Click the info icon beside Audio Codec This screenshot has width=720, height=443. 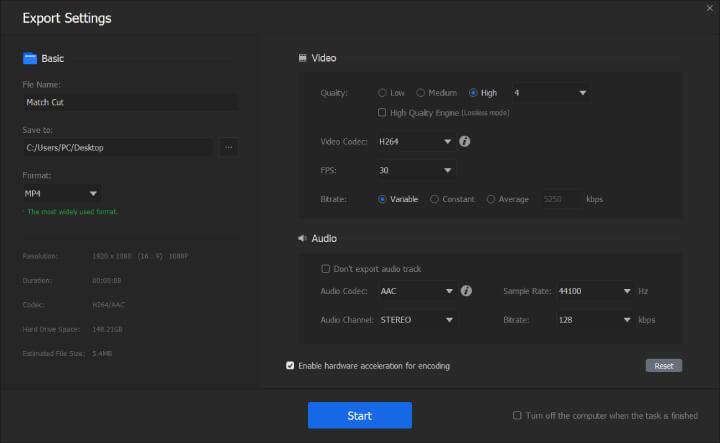[x=466, y=291]
